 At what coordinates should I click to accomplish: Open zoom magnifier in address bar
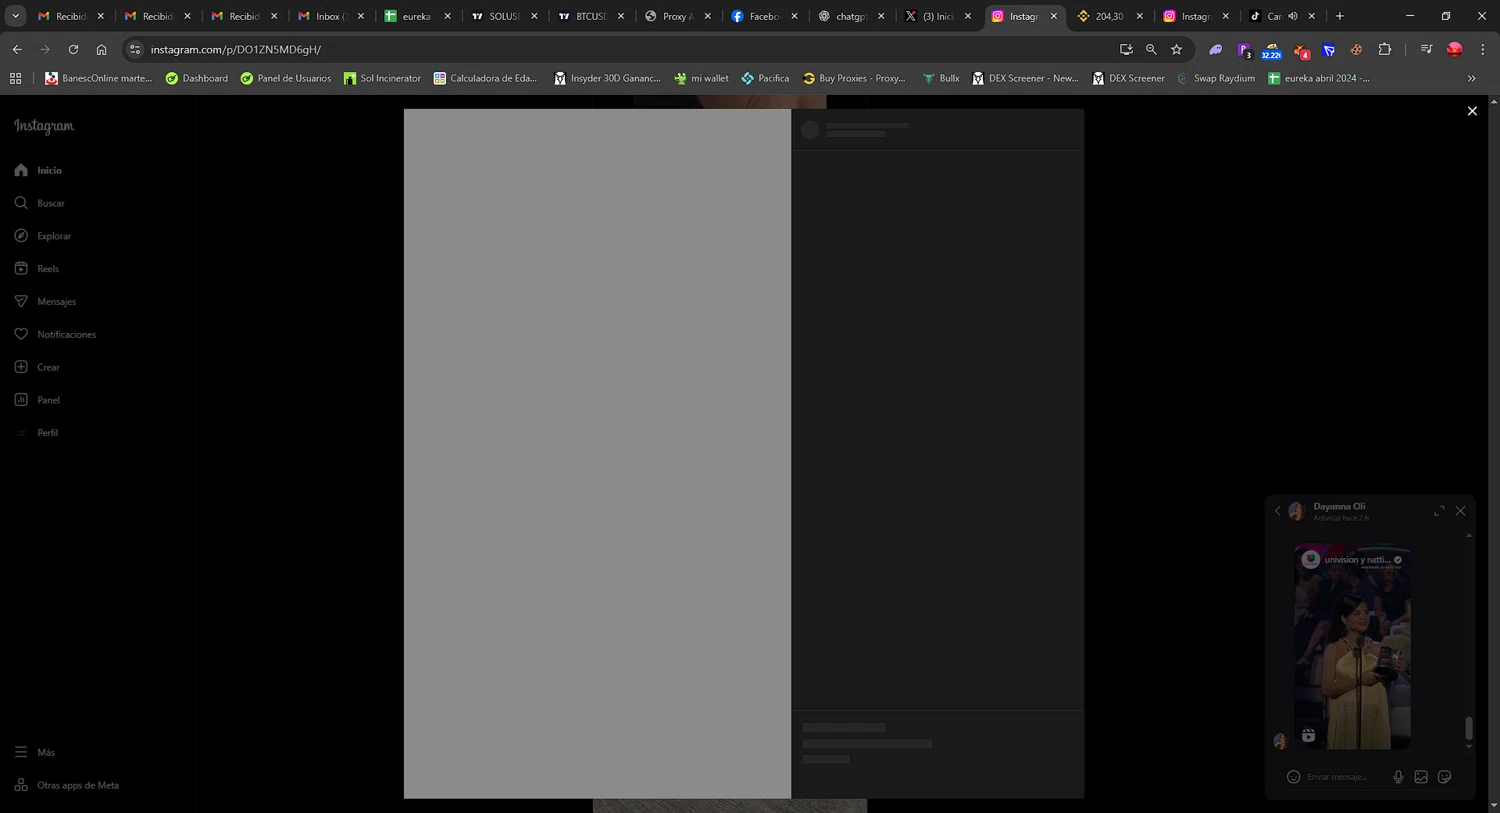1151,49
